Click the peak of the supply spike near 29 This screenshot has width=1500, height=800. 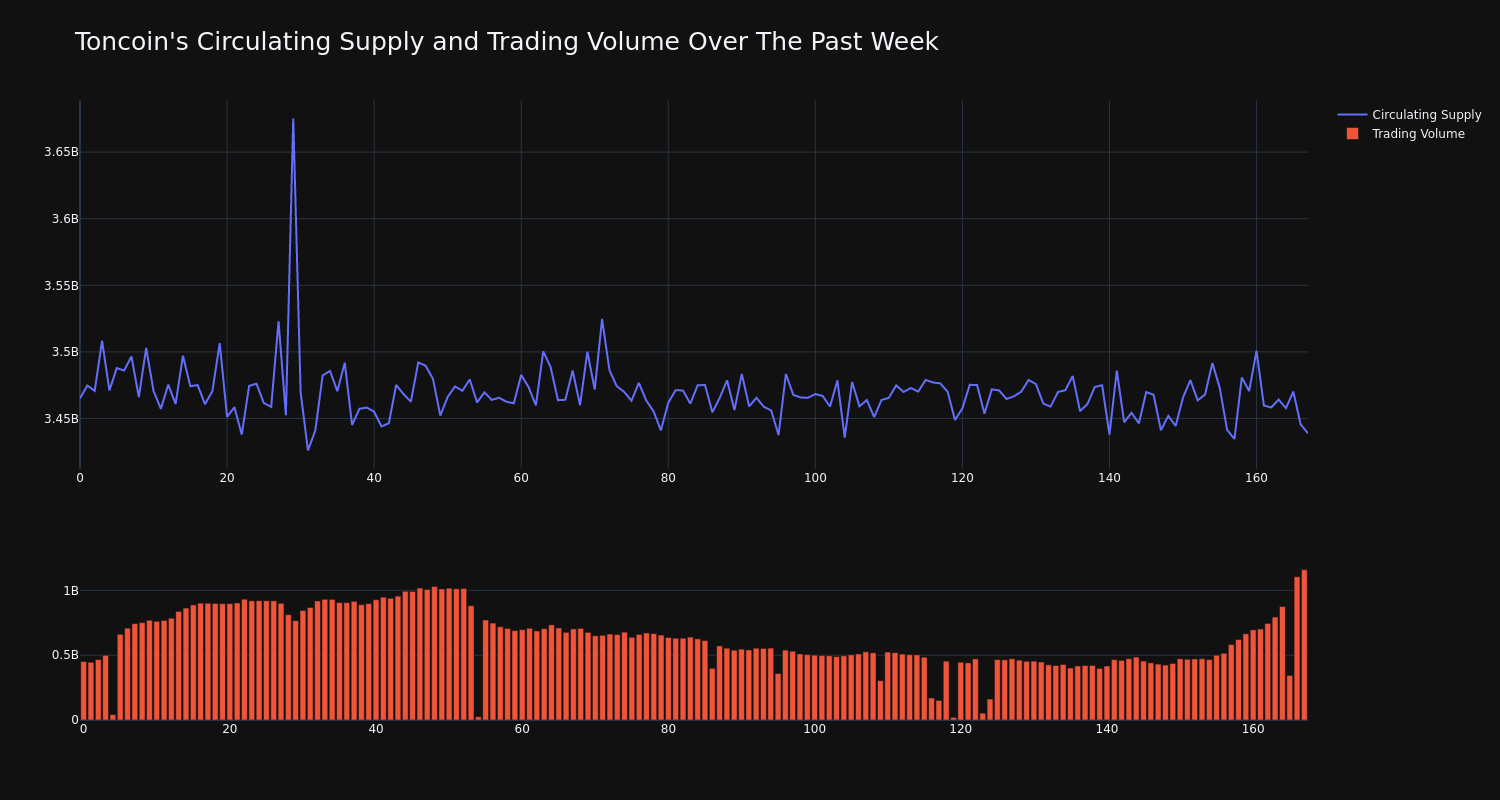click(293, 119)
